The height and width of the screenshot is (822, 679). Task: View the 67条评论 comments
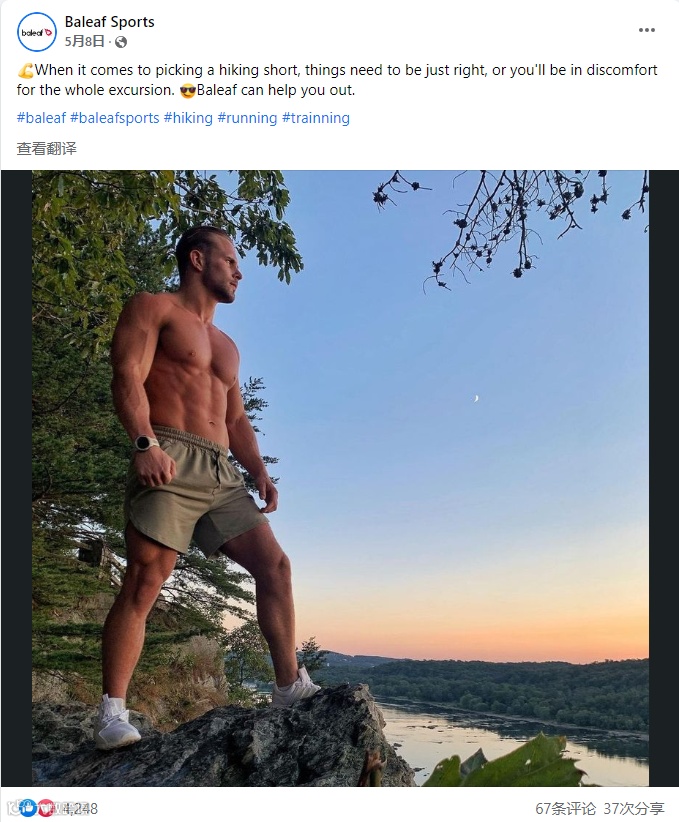click(x=565, y=808)
